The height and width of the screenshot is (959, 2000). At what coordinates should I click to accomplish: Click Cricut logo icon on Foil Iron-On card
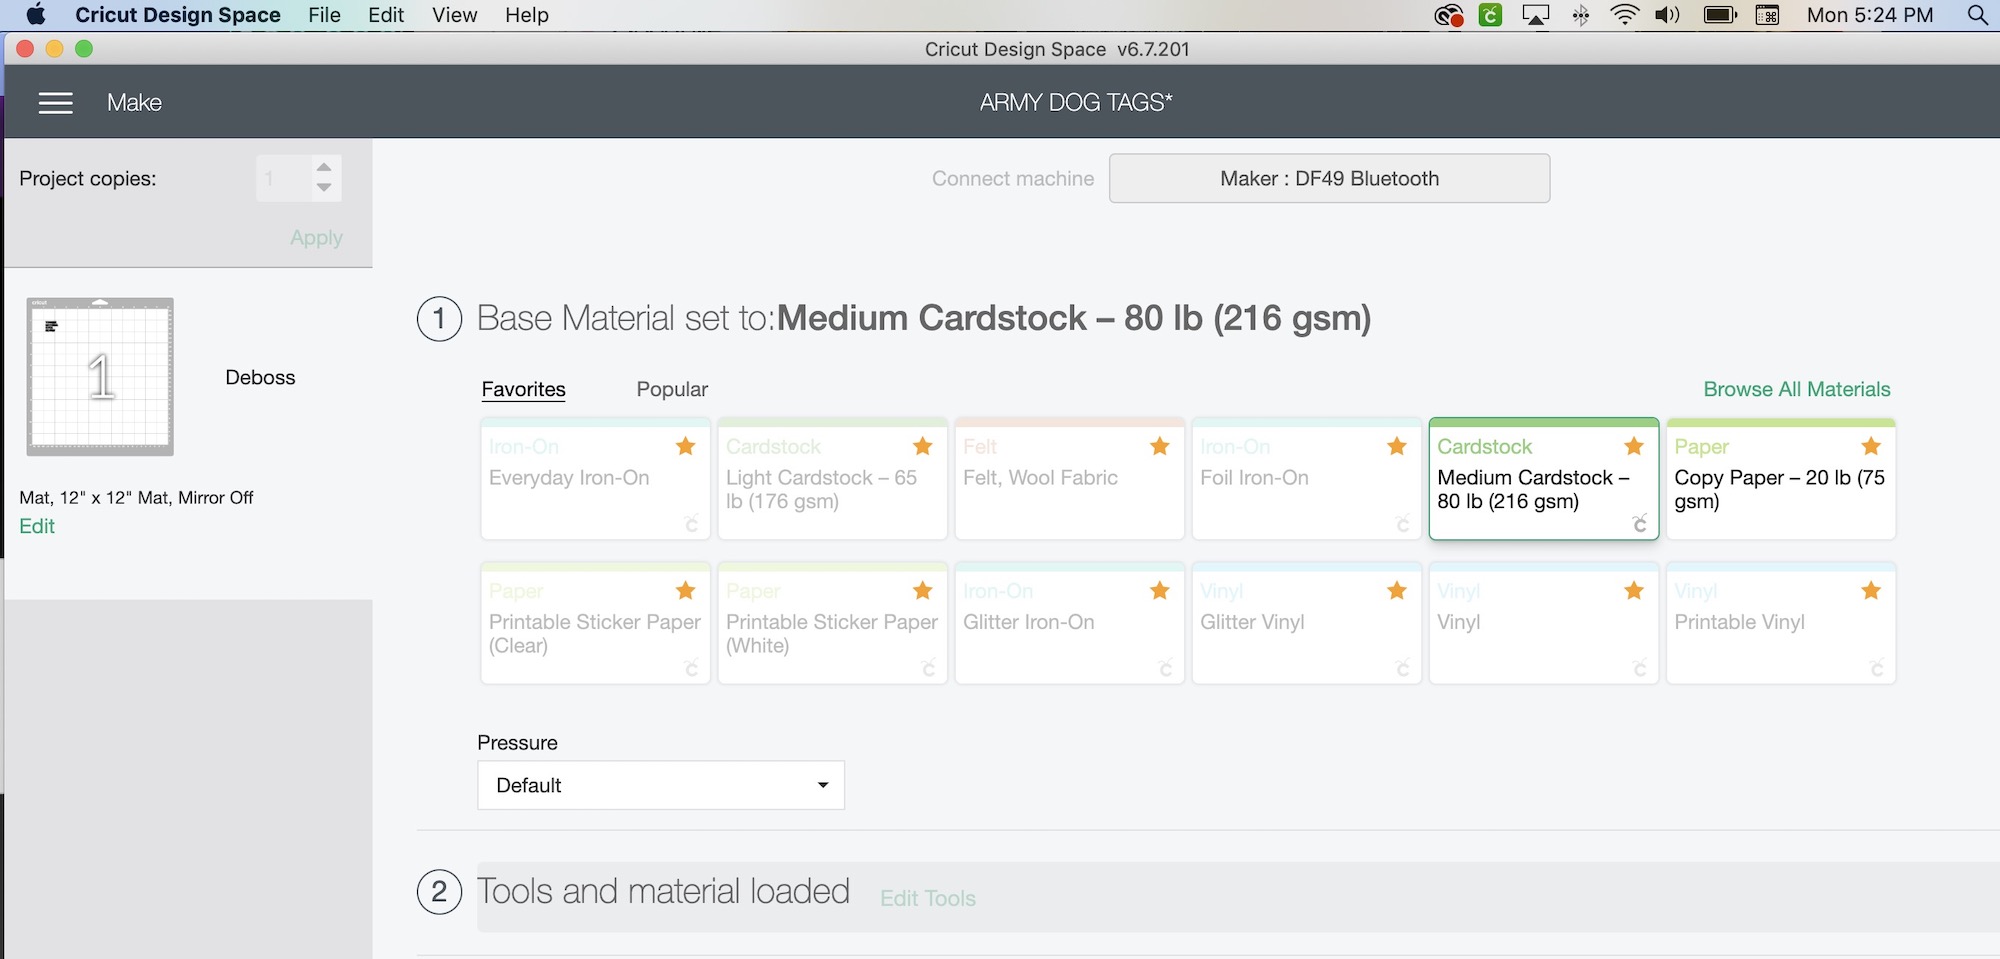tap(1403, 523)
